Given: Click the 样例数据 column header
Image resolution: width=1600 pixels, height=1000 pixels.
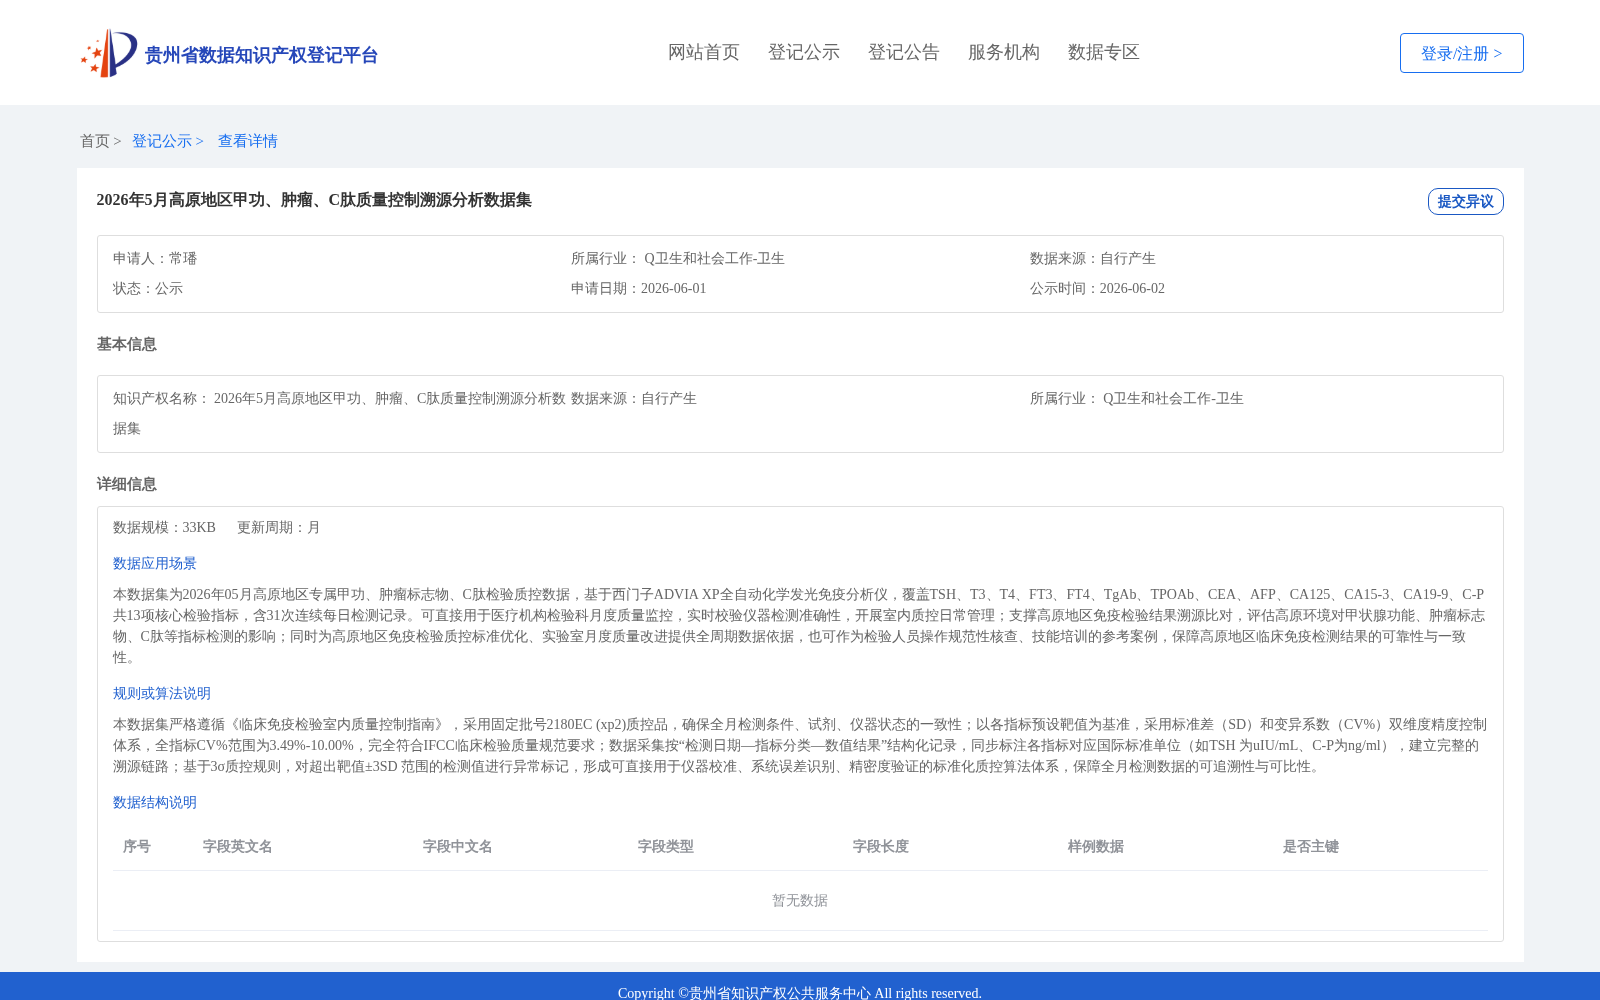Looking at the screenshot, I should 1096,846.
